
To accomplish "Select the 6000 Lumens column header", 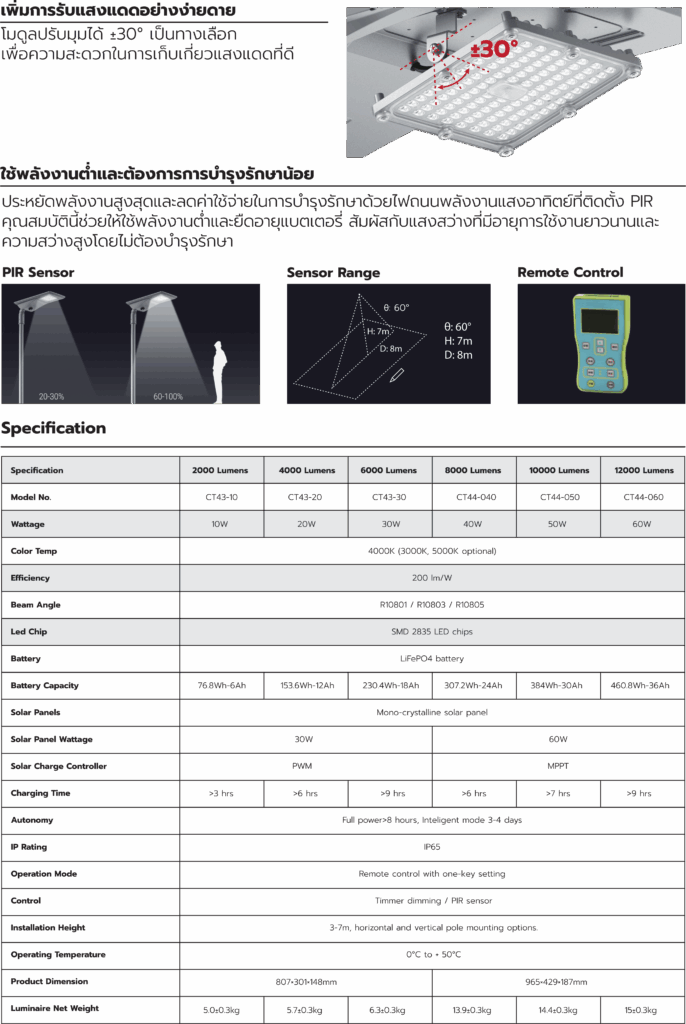I will 390,470.
